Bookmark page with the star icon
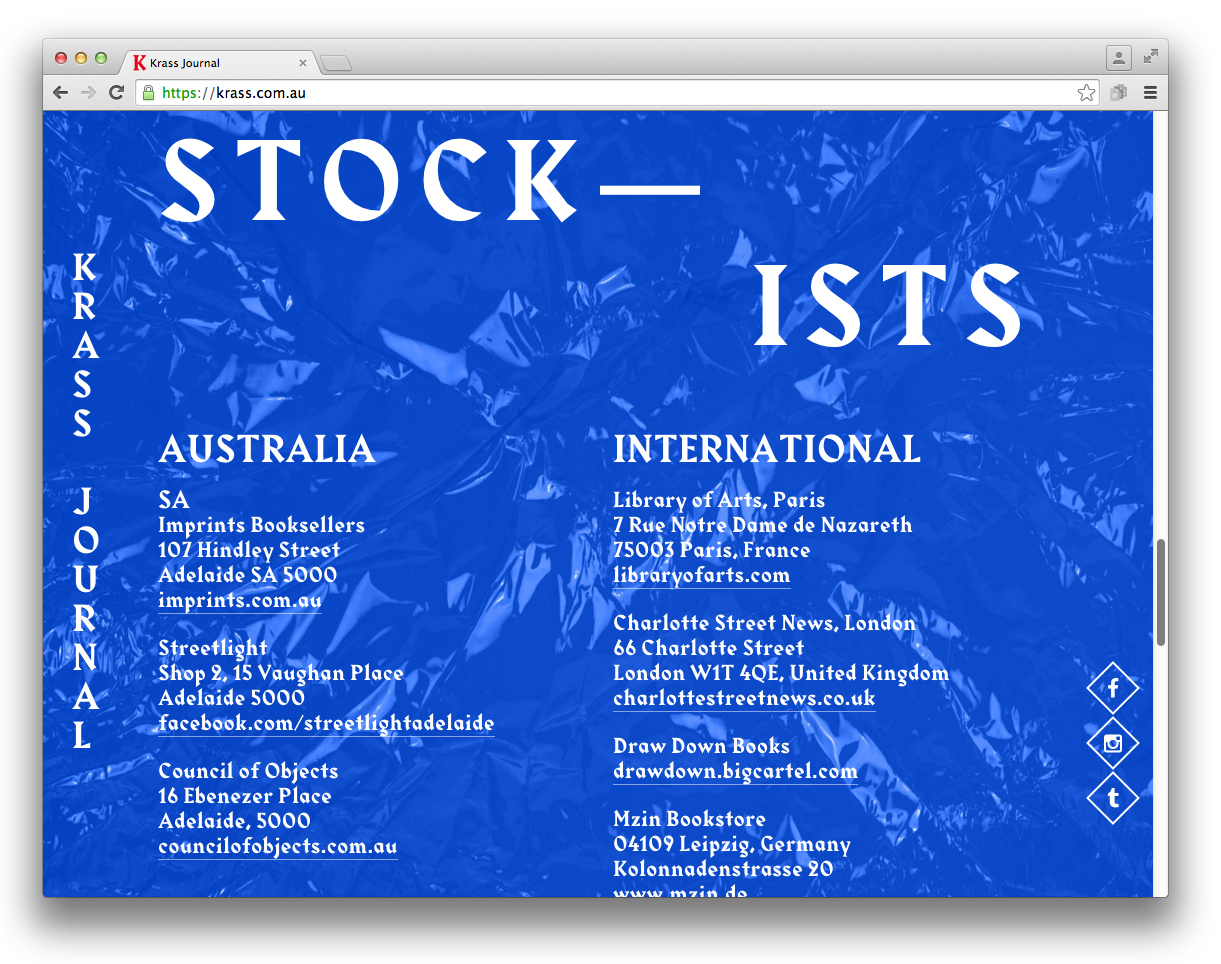This screenshot has height=964, width=1221. [x=1086, y=93]
